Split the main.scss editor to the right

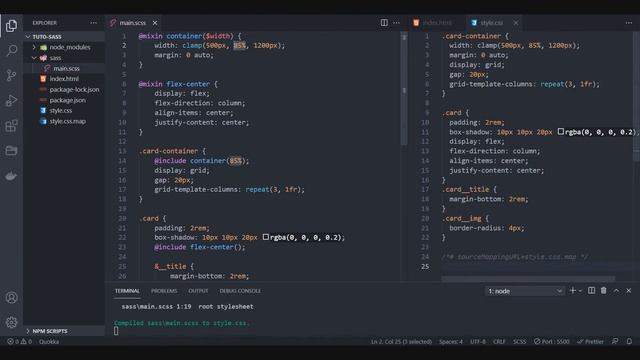pos(384,23)
